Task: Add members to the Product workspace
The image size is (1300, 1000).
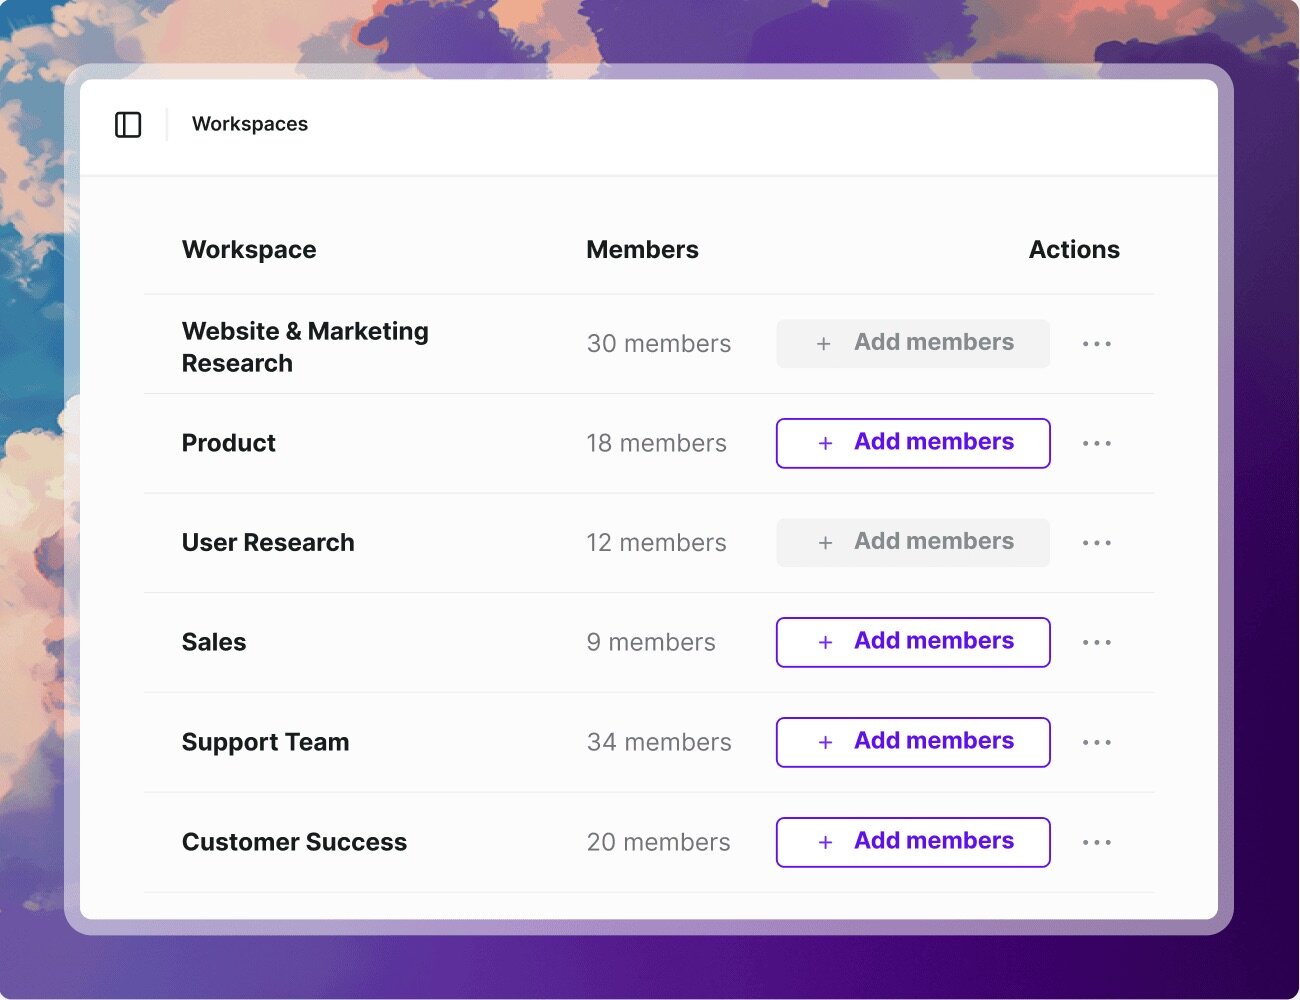Action: click(x=913, y=443)
